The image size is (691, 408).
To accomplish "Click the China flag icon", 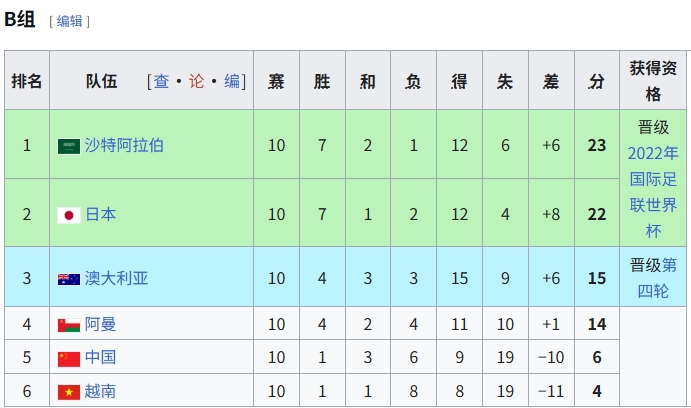I will 69,359.
